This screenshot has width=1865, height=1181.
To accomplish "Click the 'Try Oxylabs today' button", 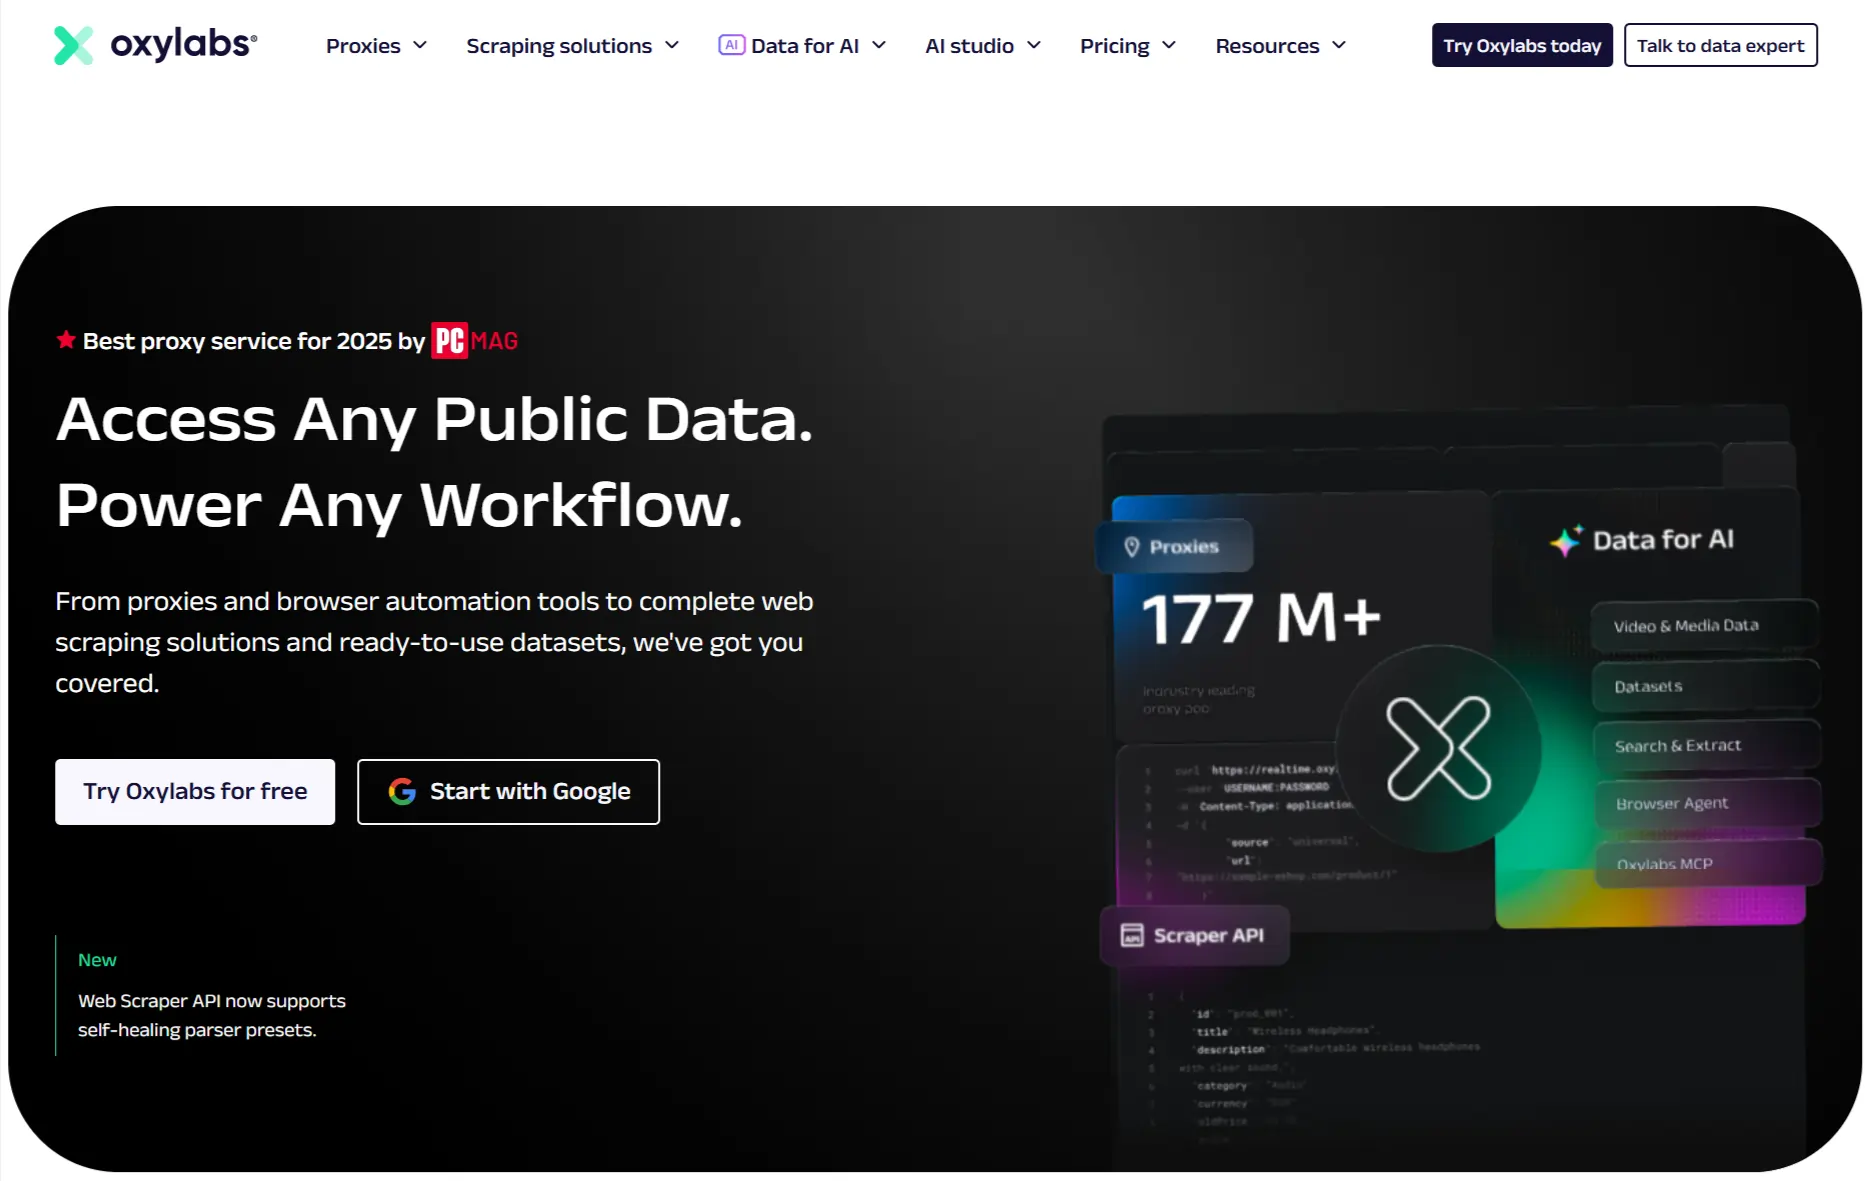I will pos(1521,45).
